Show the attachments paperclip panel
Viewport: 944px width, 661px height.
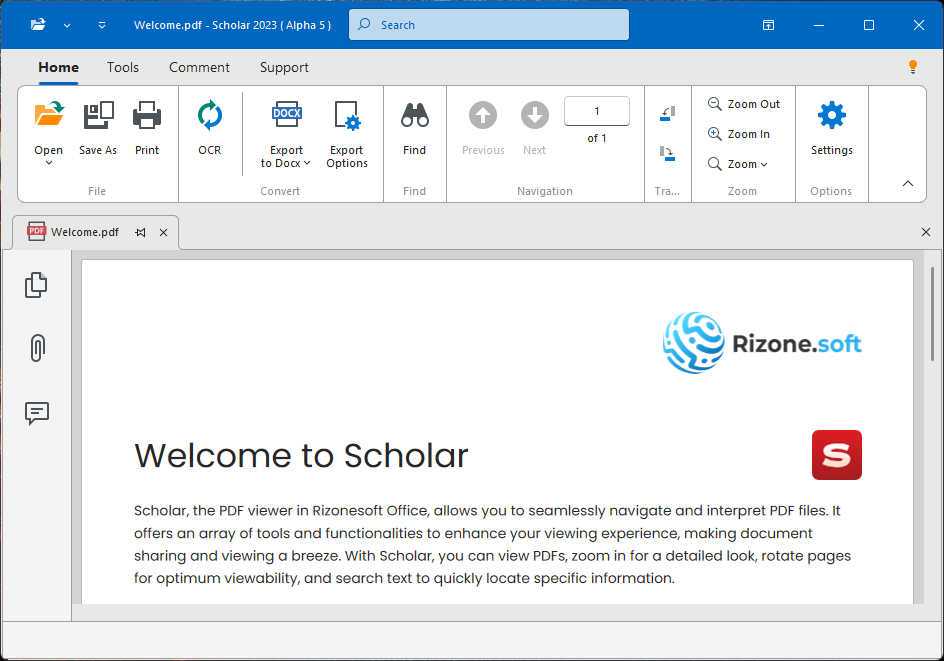click(x=37, y=348)
